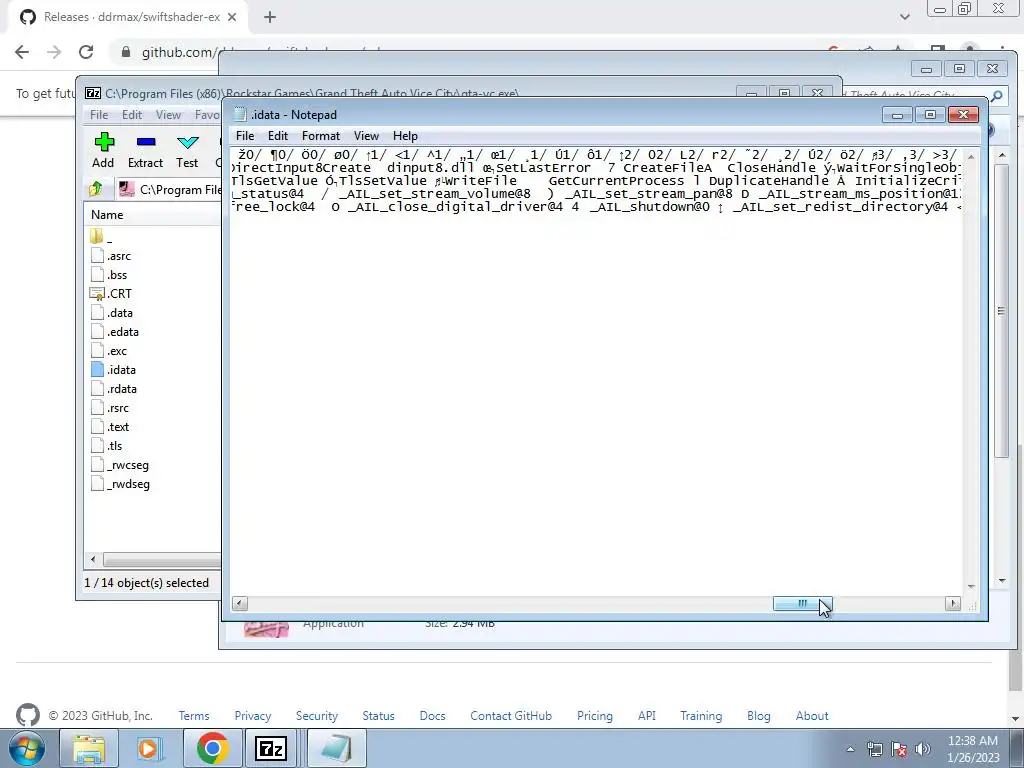1024x768 pixels.
Task: Open 7-Zip View menu
Action: coord(168,115)
